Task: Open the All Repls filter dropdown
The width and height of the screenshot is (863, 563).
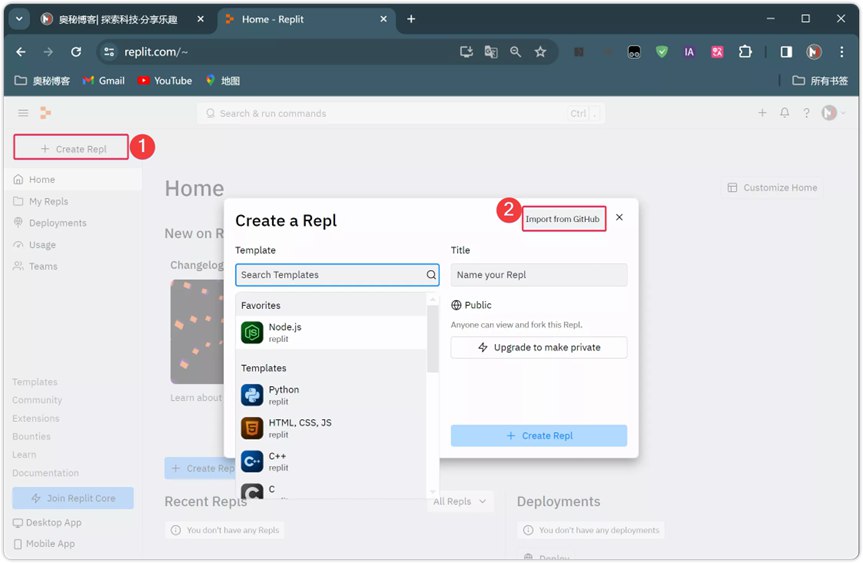Action: tap(460, 501)
